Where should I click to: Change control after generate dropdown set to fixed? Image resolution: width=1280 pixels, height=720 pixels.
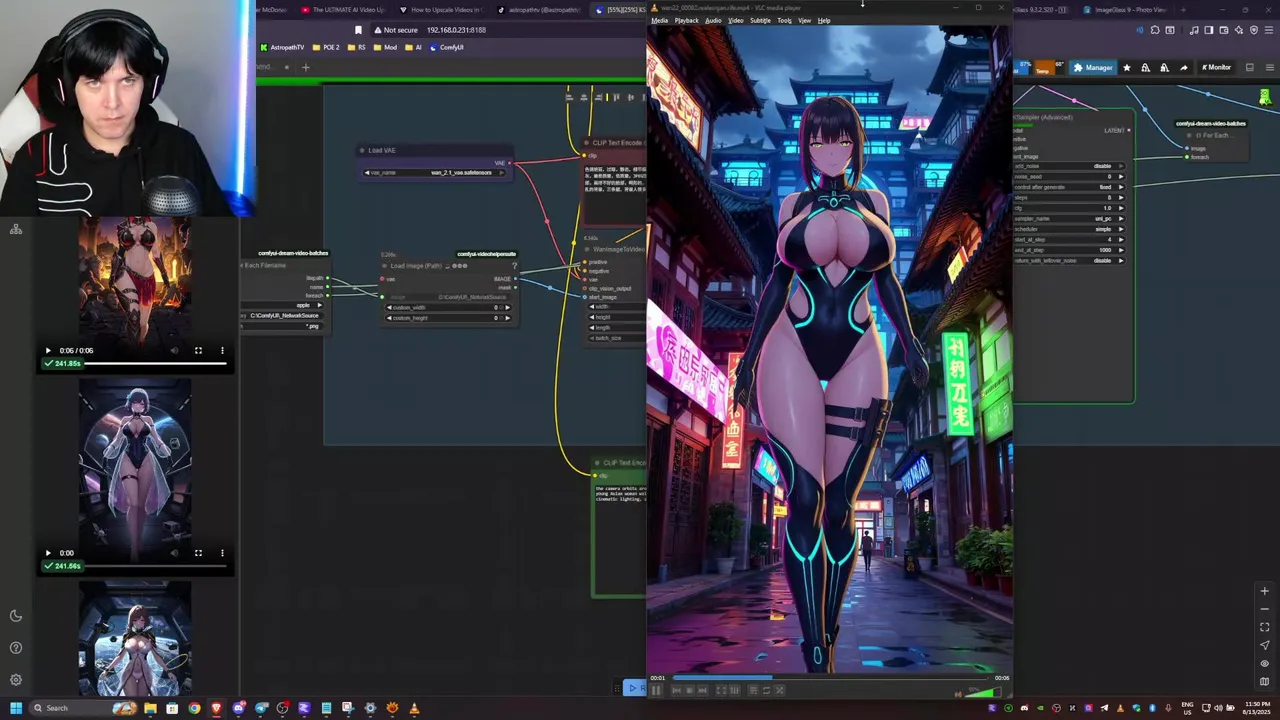tap(1069, 187)
